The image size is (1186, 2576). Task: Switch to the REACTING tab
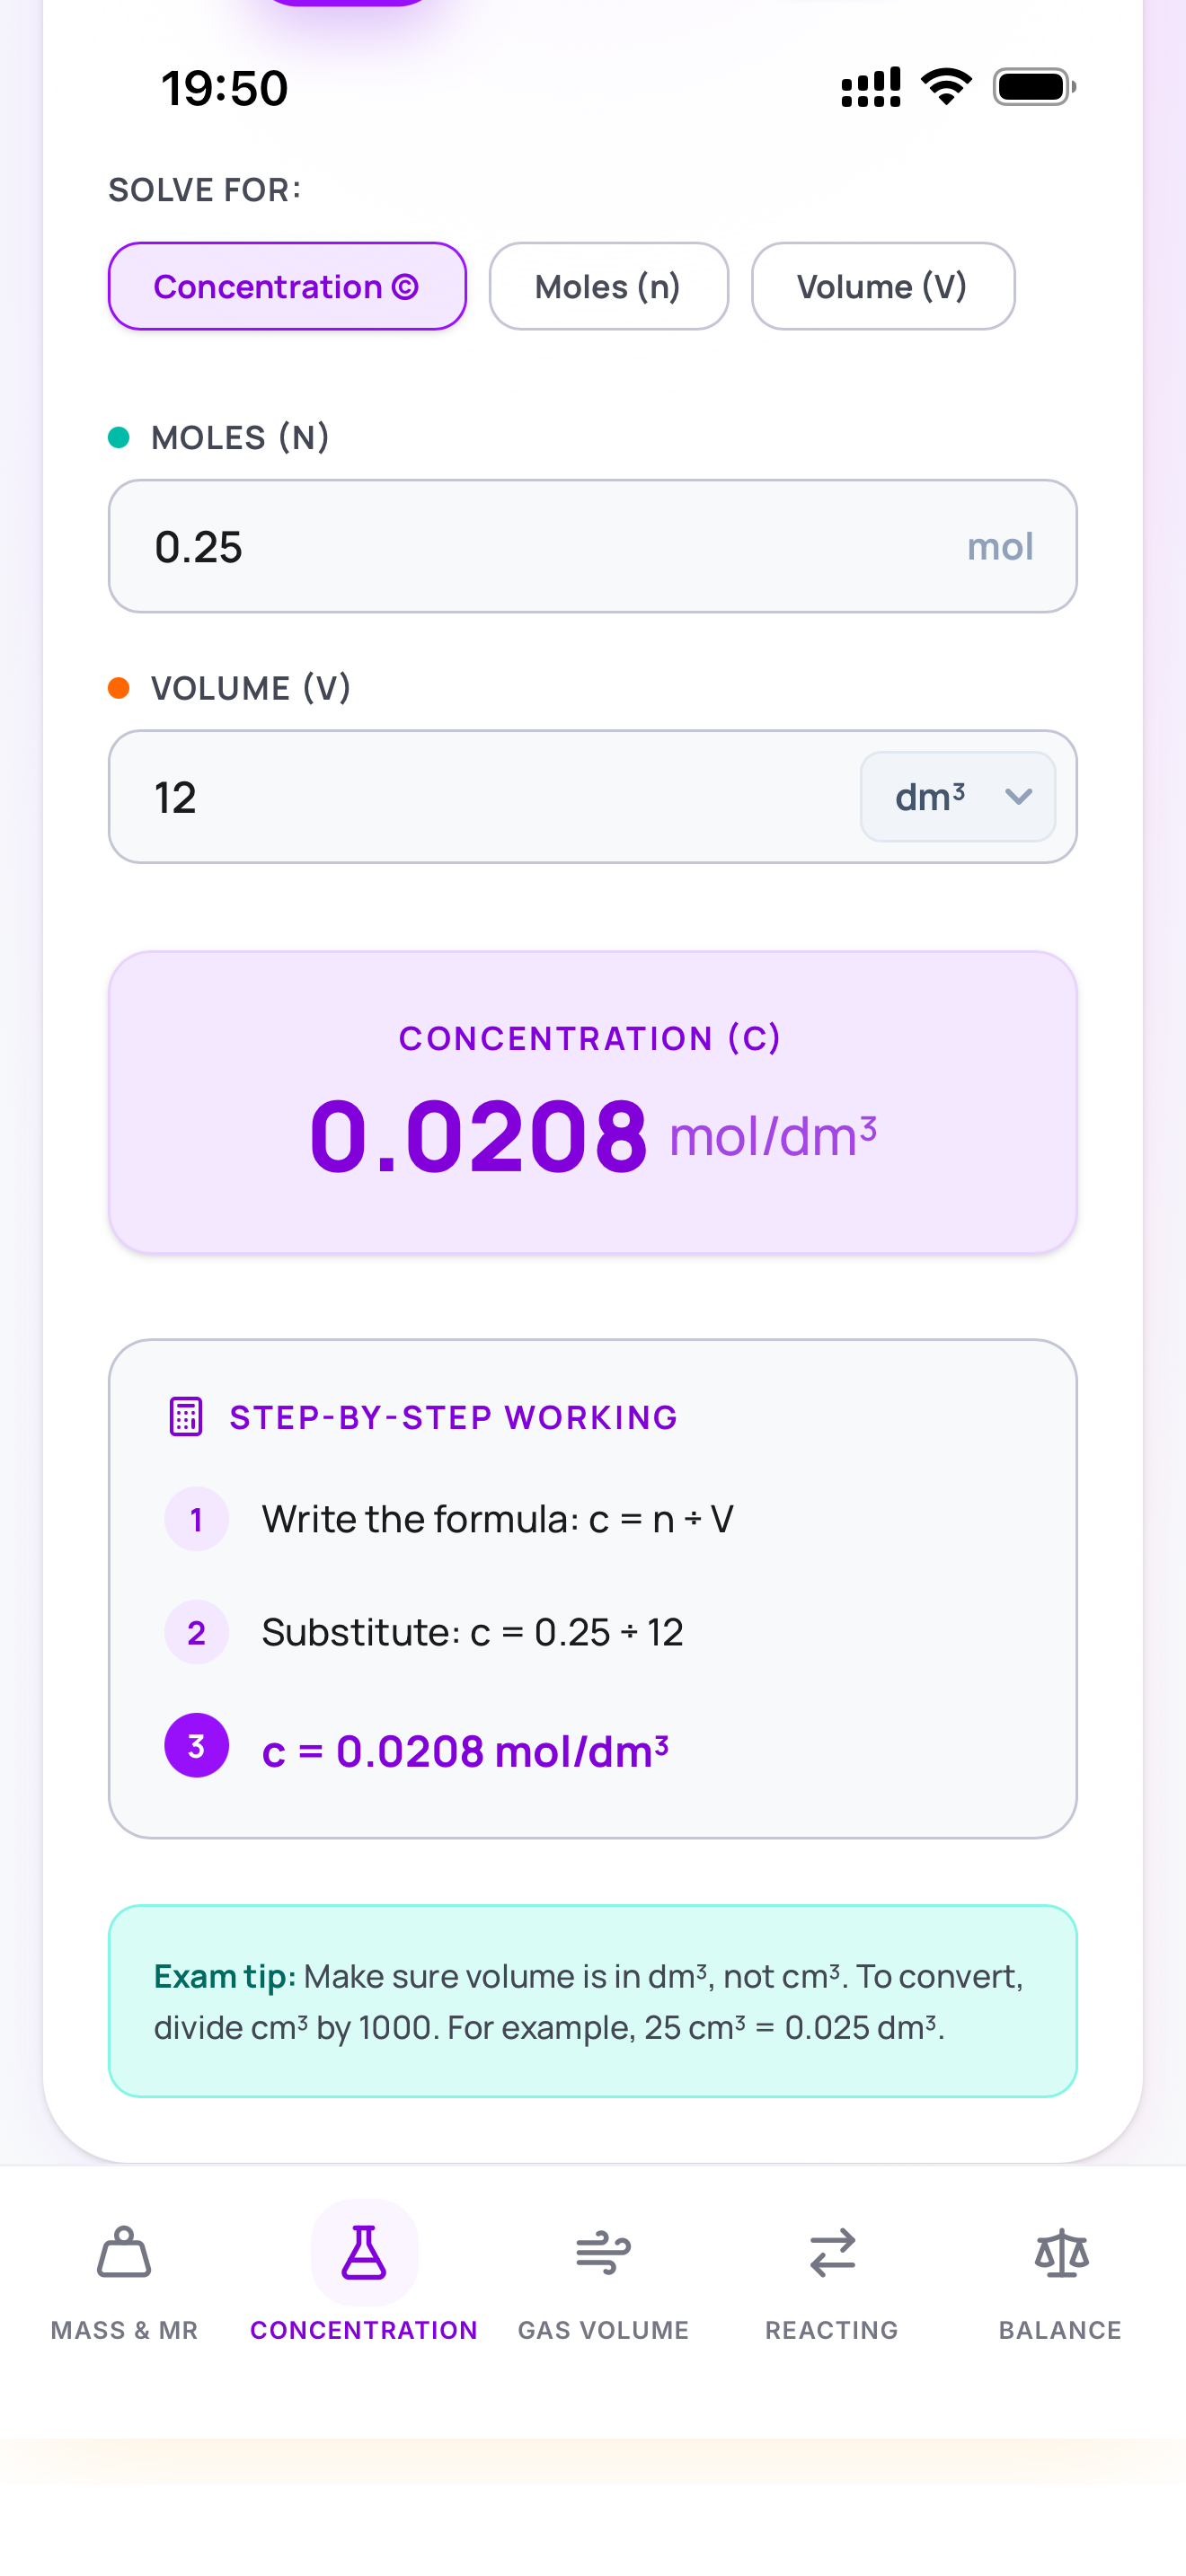coord(831,2330)
